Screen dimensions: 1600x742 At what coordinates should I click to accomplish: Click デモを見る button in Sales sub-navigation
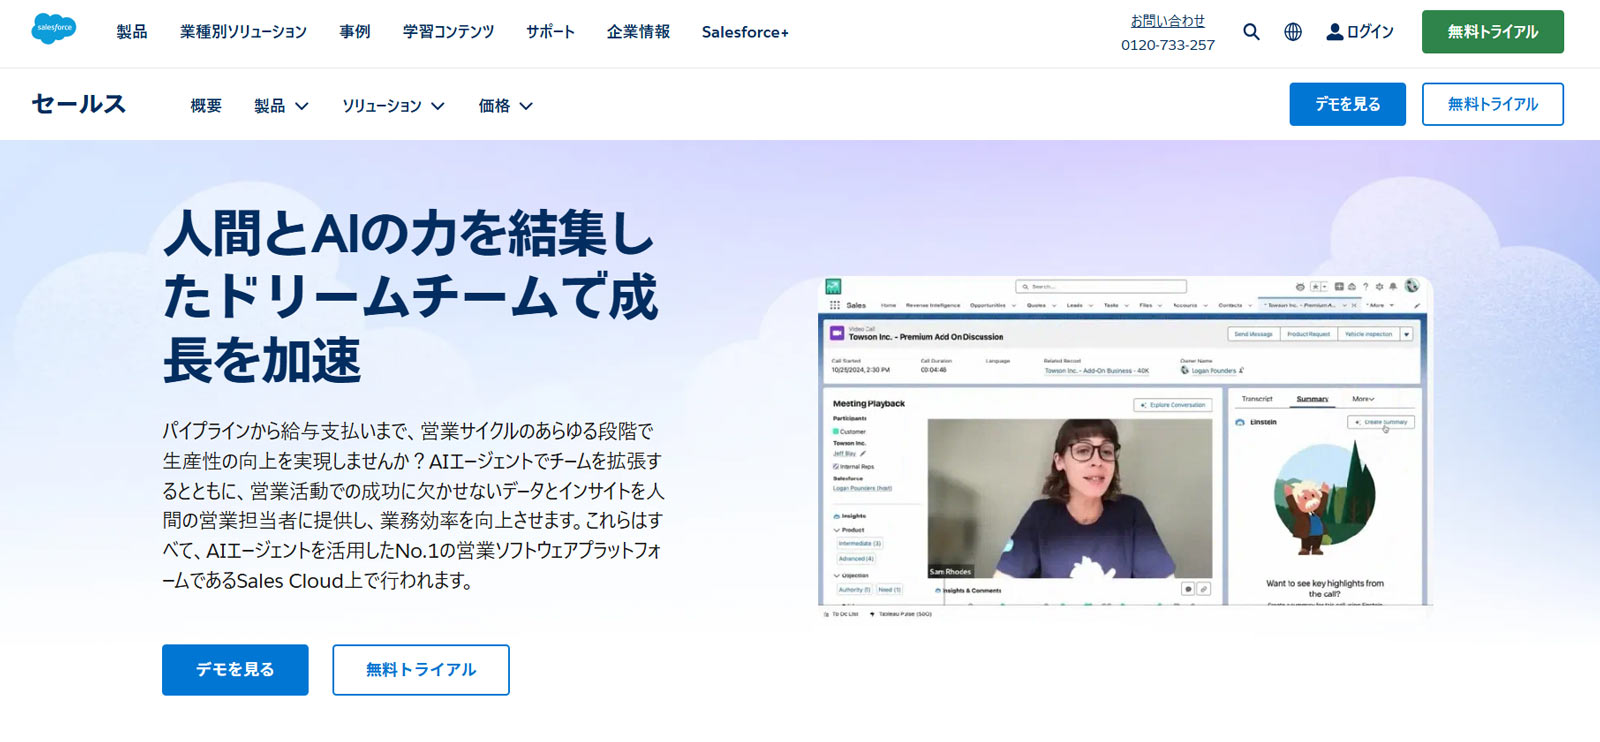coord(1347,104)
